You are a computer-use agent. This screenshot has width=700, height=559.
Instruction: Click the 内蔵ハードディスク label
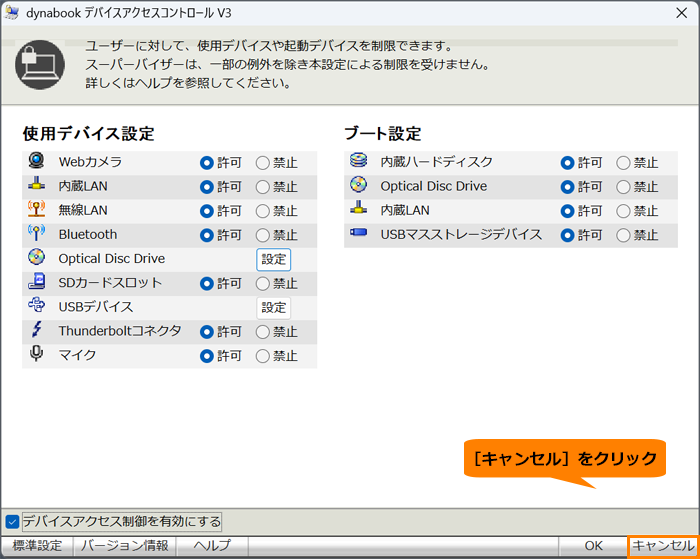click(436, 162)
